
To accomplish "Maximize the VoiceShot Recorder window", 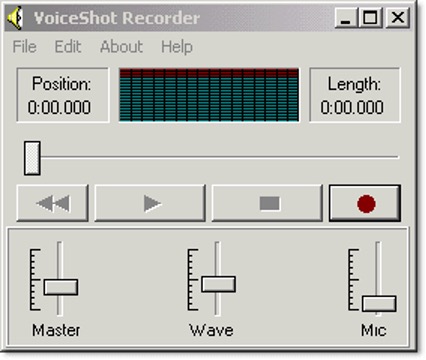I will coord(370,17).
